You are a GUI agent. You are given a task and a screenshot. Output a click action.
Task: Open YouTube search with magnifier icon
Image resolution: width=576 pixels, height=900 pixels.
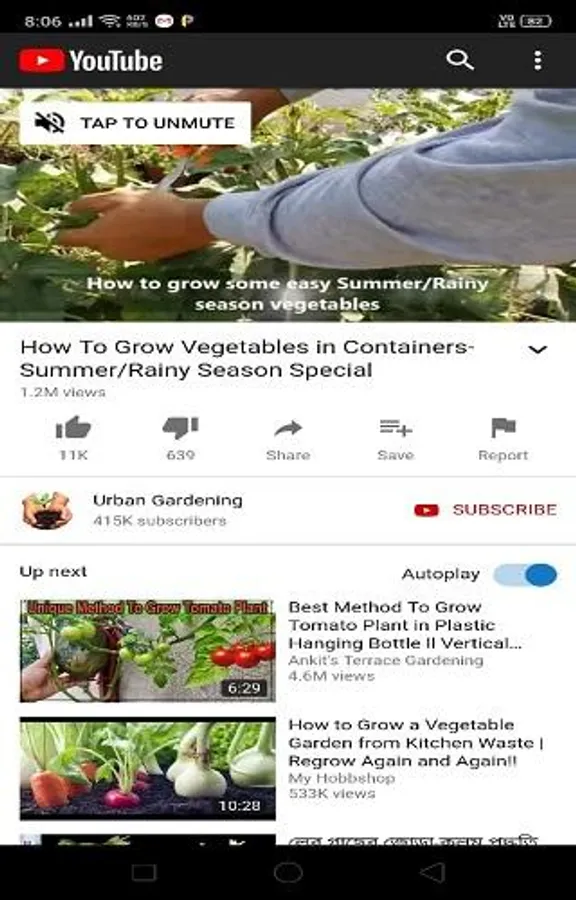pos(460,60)
